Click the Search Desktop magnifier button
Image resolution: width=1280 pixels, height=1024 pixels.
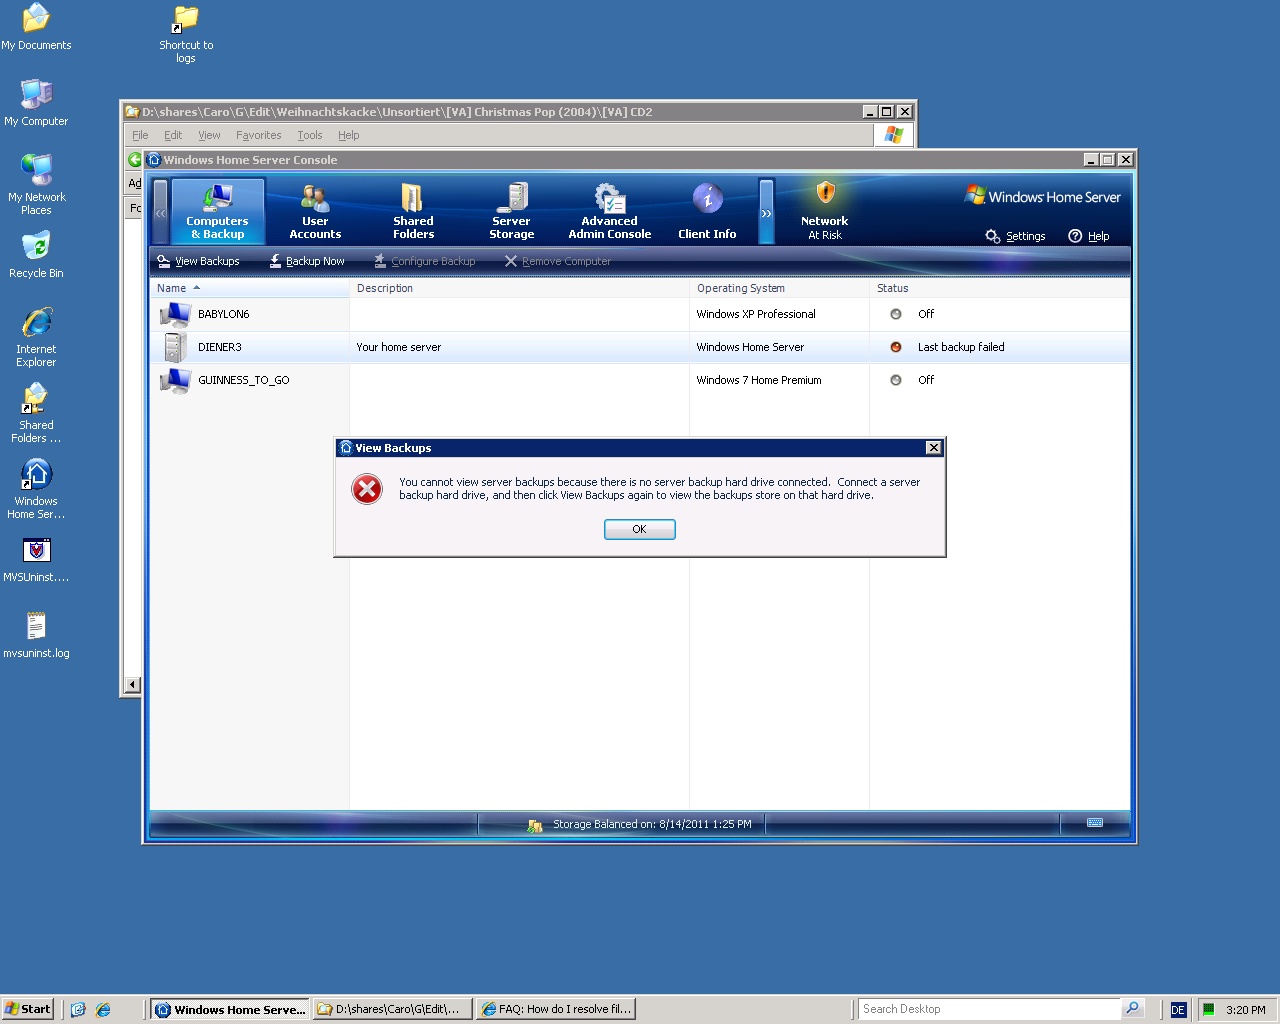pyautogui.click(x=1132, y=1009)
